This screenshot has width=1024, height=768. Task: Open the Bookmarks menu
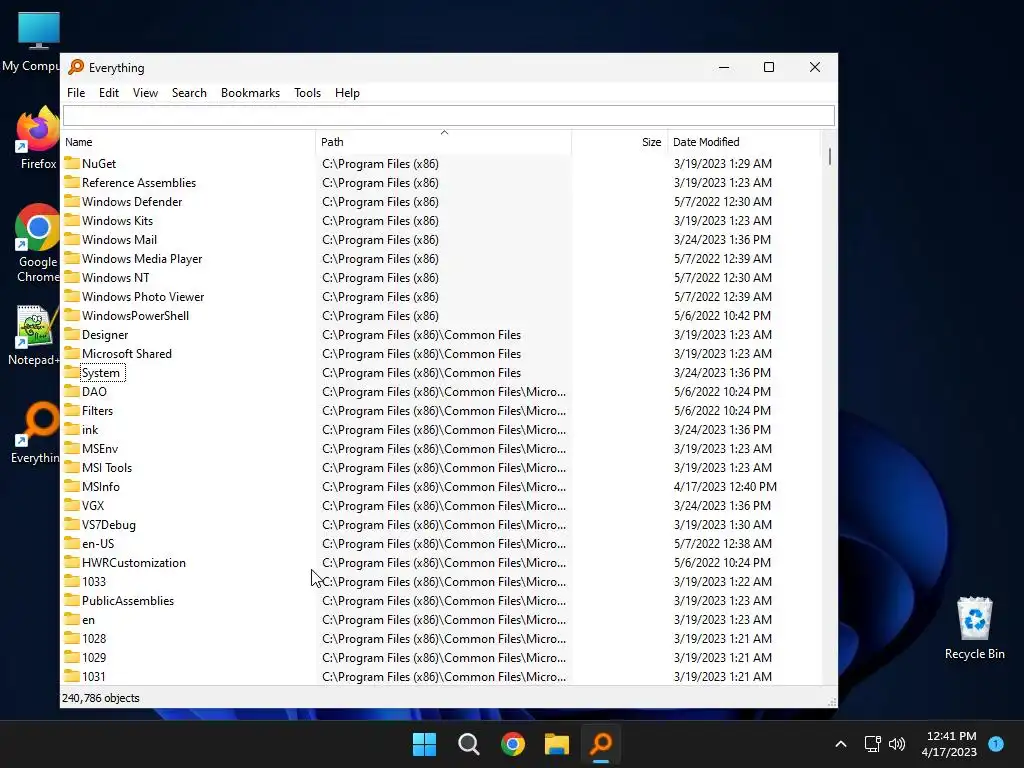pyautogui.click(x=250, y=93)
